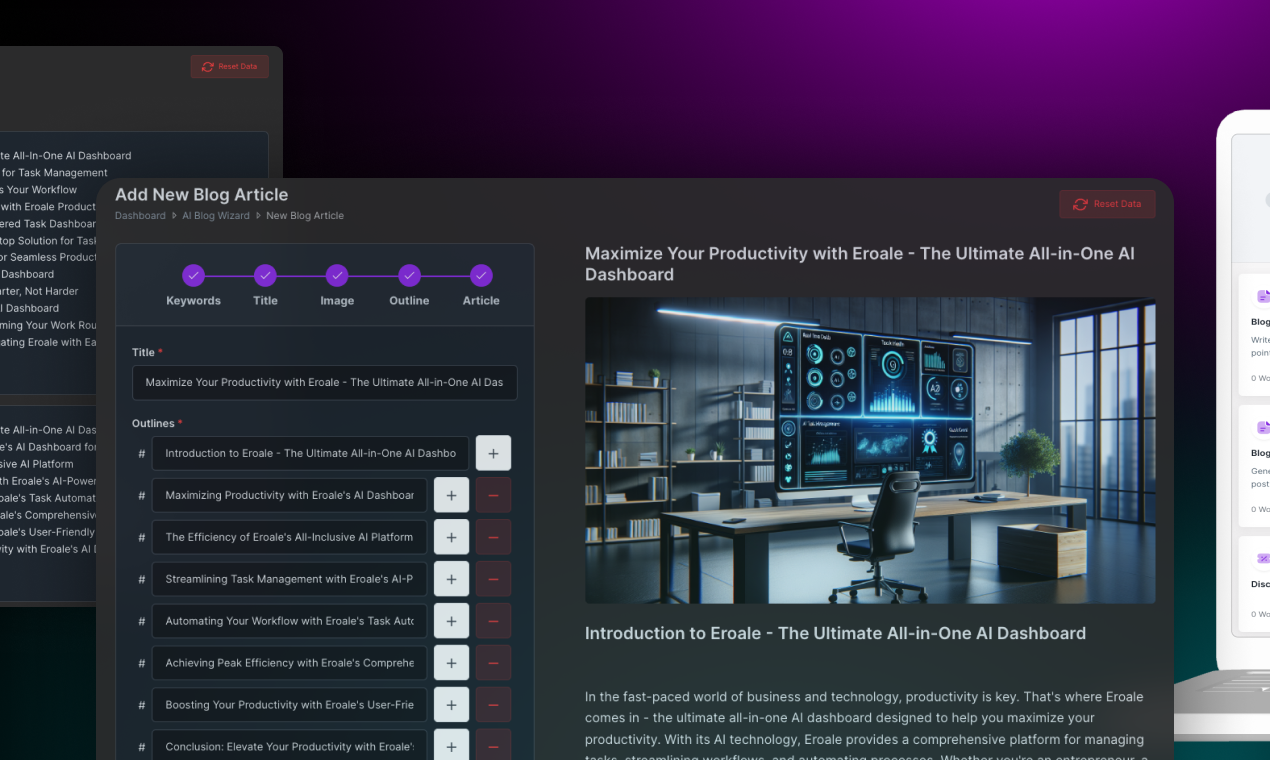
Task: Edit the Conclusion outline field
Action: 289,747
